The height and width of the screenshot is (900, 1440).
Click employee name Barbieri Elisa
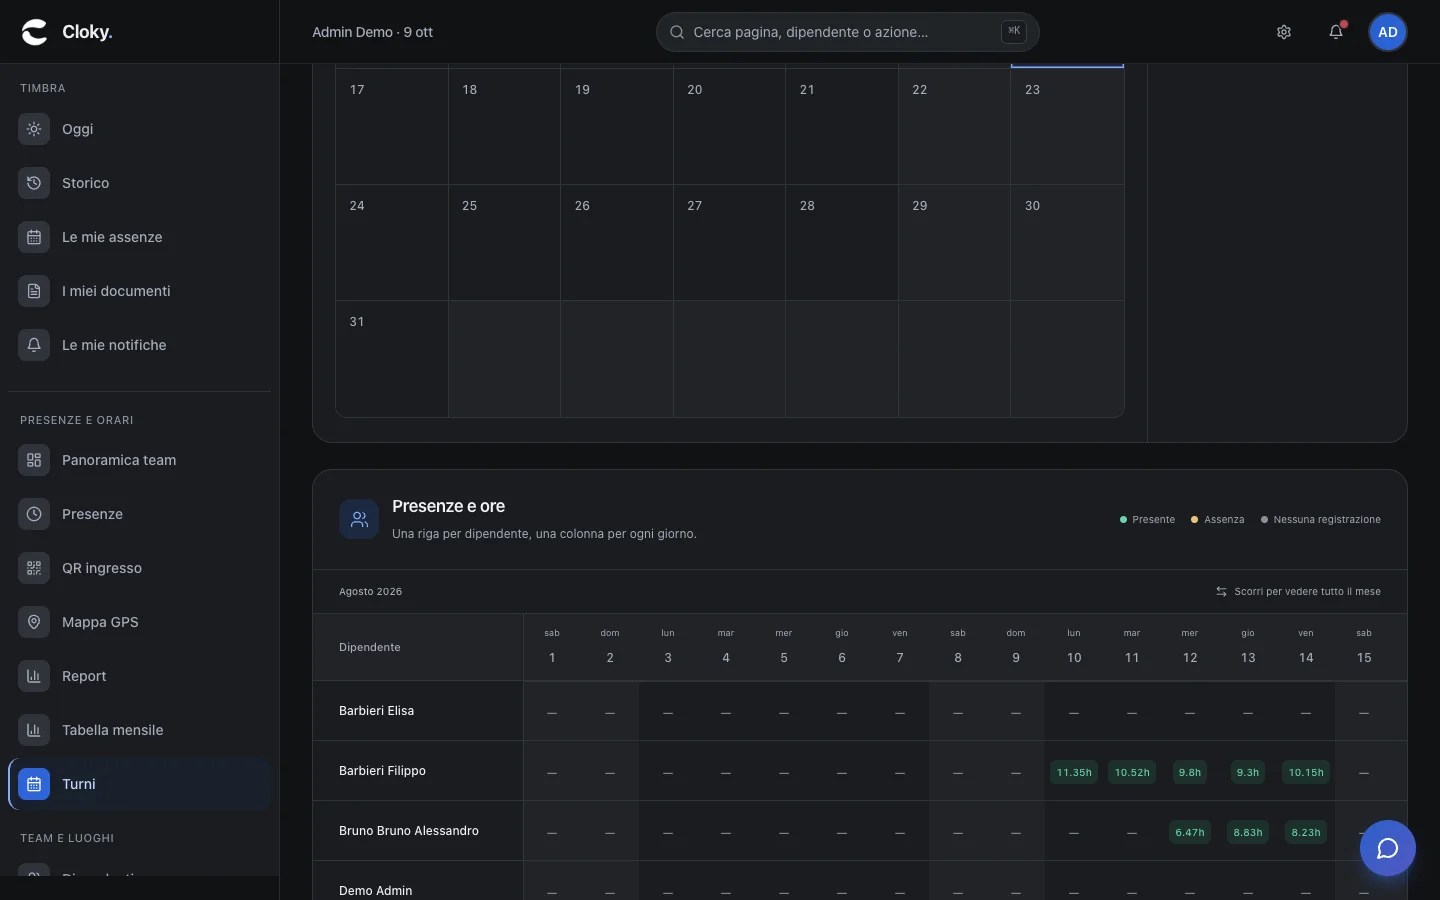(x=376, y=711)
